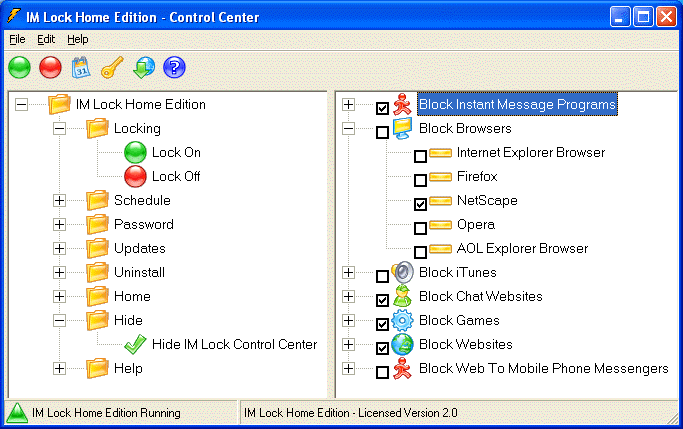Viewport: 683px width, 429px height.
Task: Click the green triangle status bar icon
Action: 17,412
